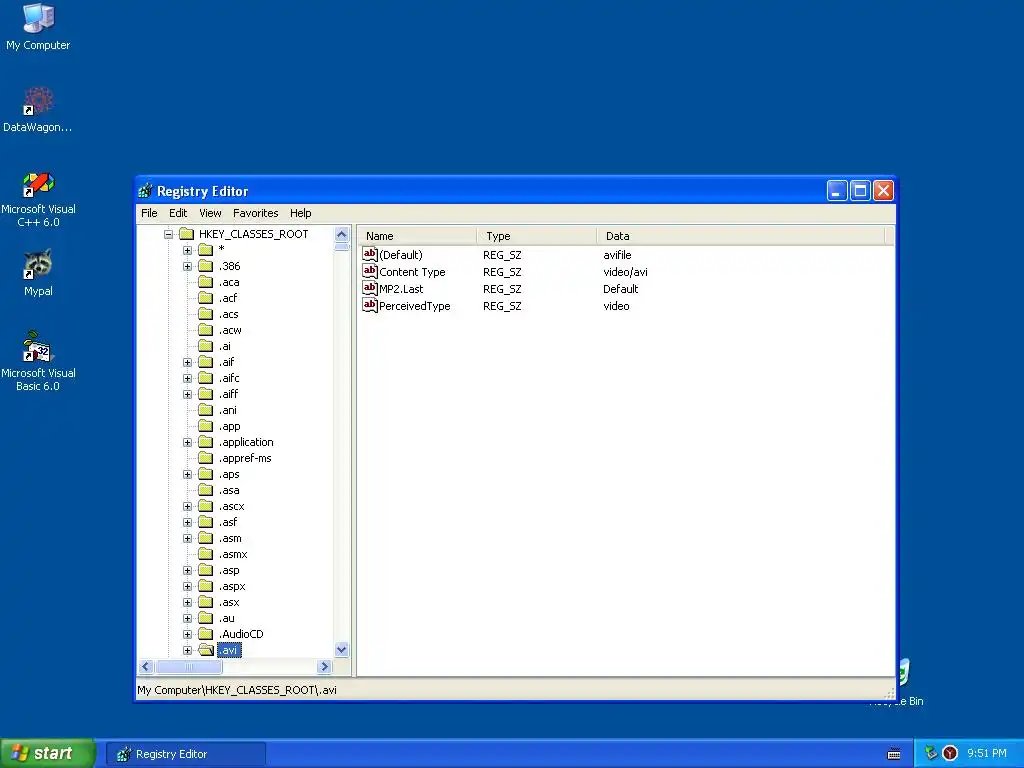1024x768 pixels.
Task: Select the (Default) string value icon
Action: pos(370,254)
